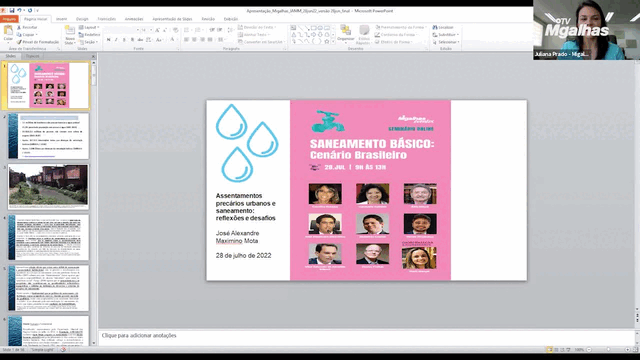Open the Selecionar dropdown
This screenshot has height=360, width=640.
(x=446, y=42)
